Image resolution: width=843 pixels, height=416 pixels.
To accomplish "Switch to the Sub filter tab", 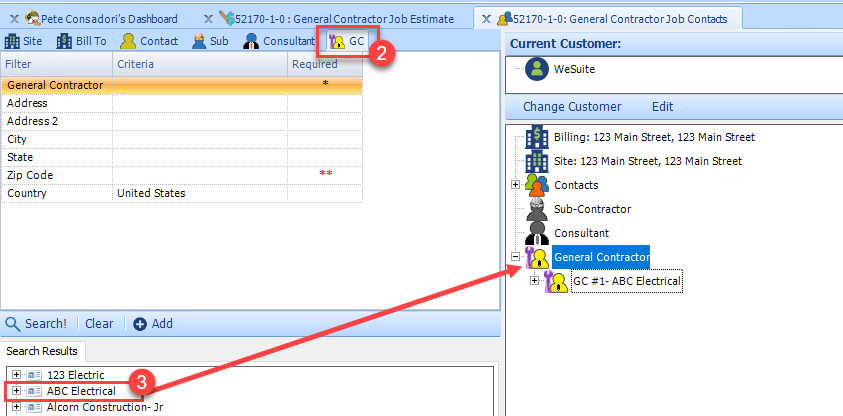I will [x=210, y=41].
